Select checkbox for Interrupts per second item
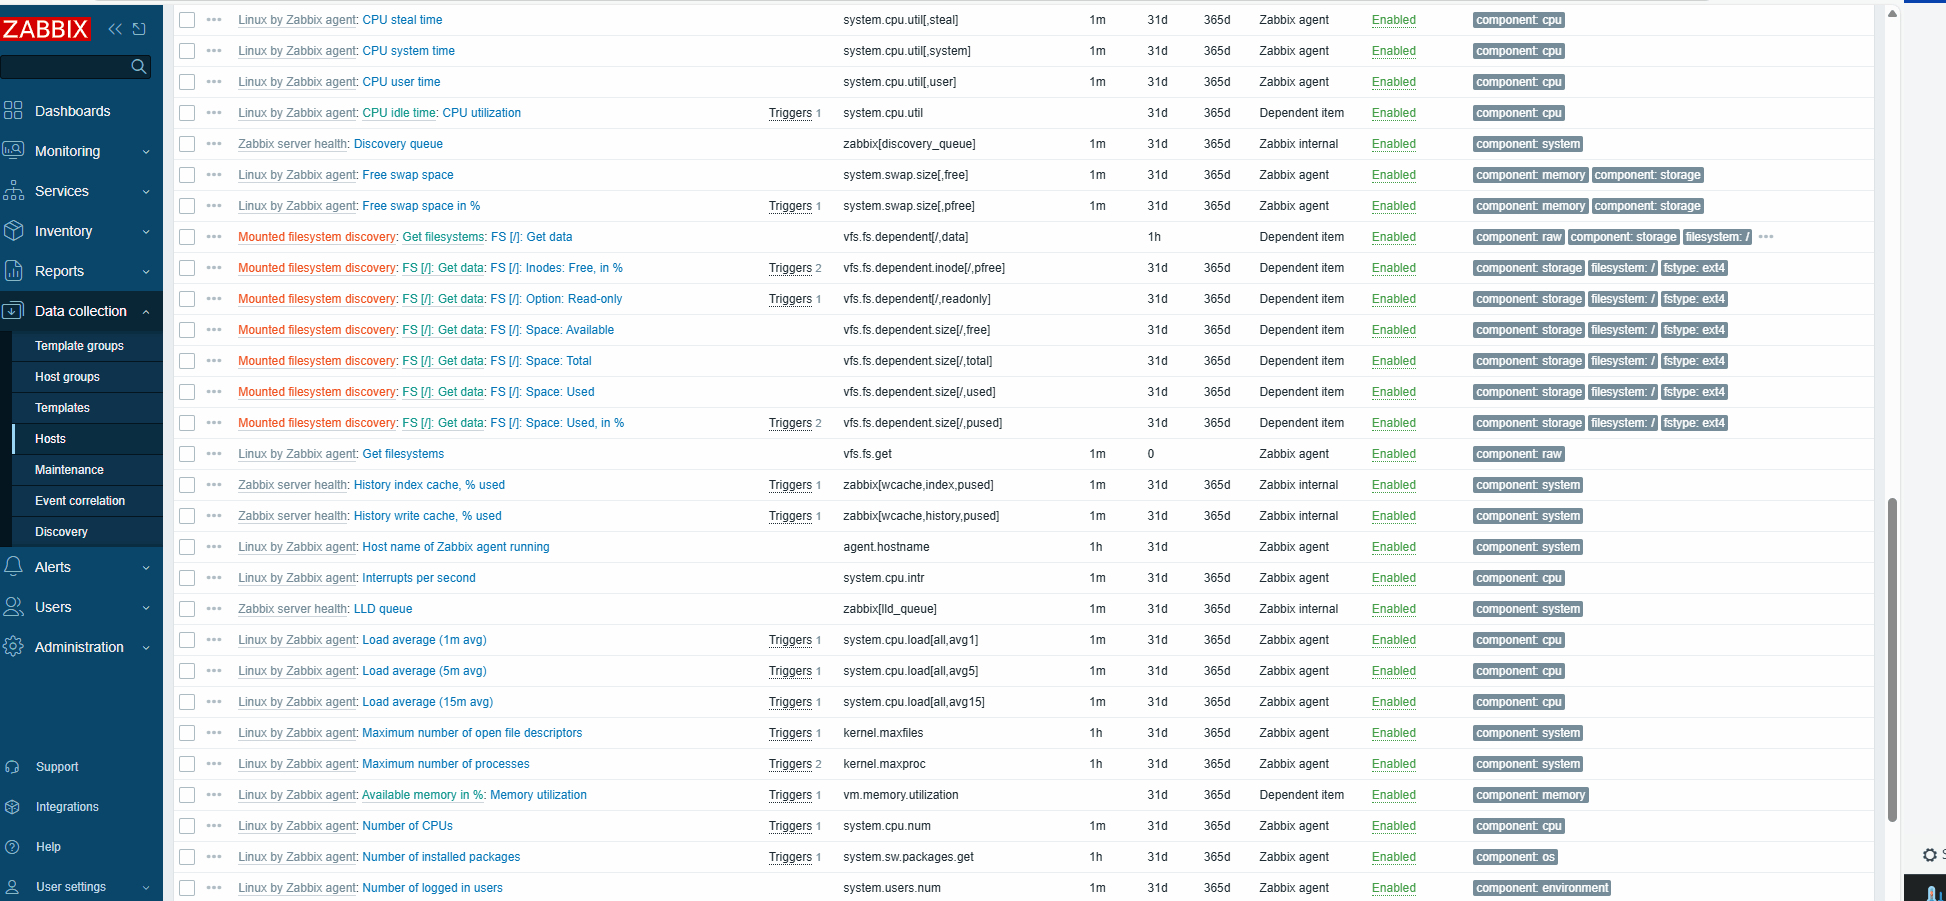 pos(187,578)
